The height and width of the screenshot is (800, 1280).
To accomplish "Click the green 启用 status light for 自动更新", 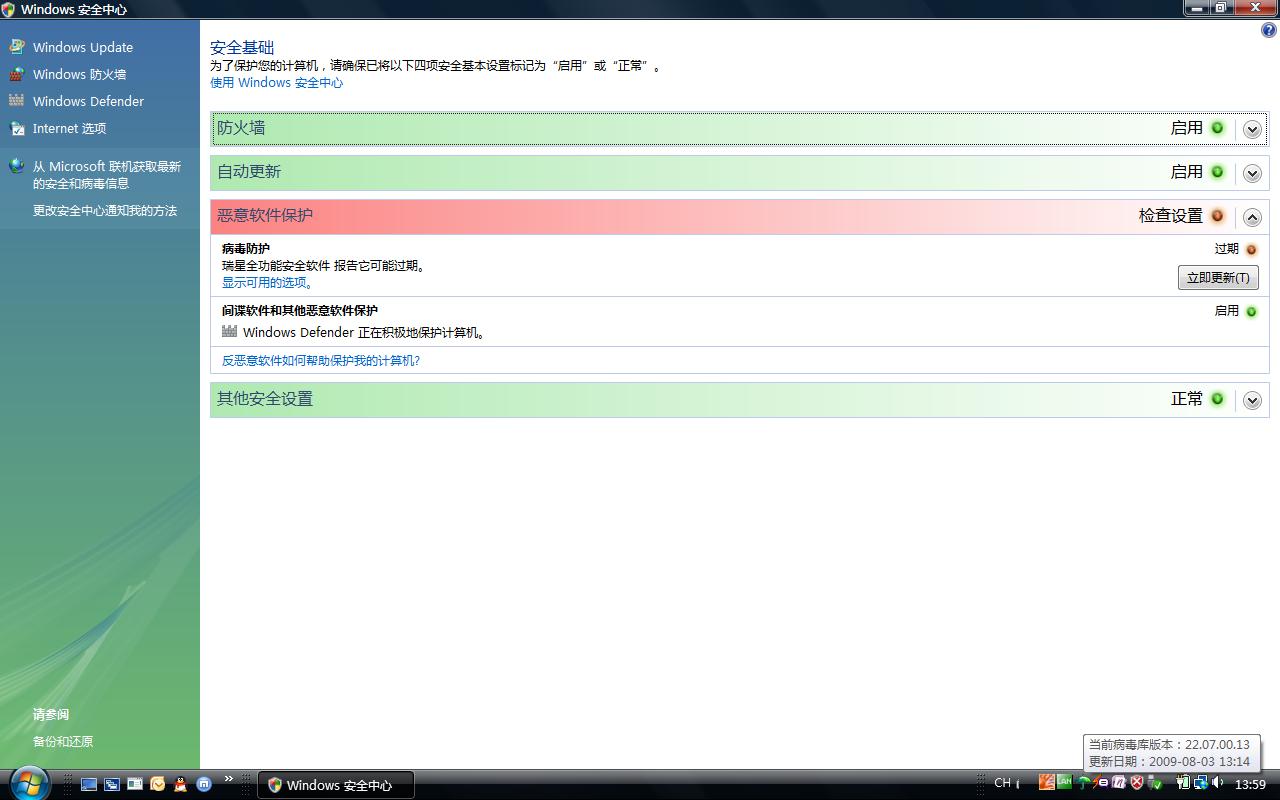I will pyautogui.click(x=1217, y=172).
